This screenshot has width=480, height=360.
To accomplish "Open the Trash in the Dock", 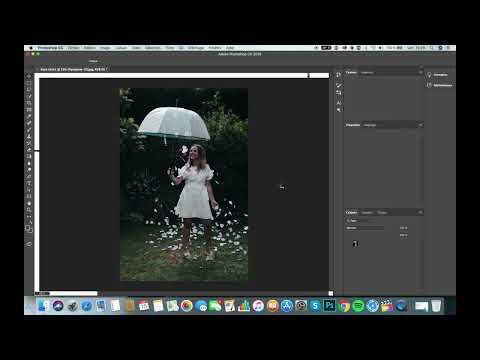I will click(x=436, y=305).
